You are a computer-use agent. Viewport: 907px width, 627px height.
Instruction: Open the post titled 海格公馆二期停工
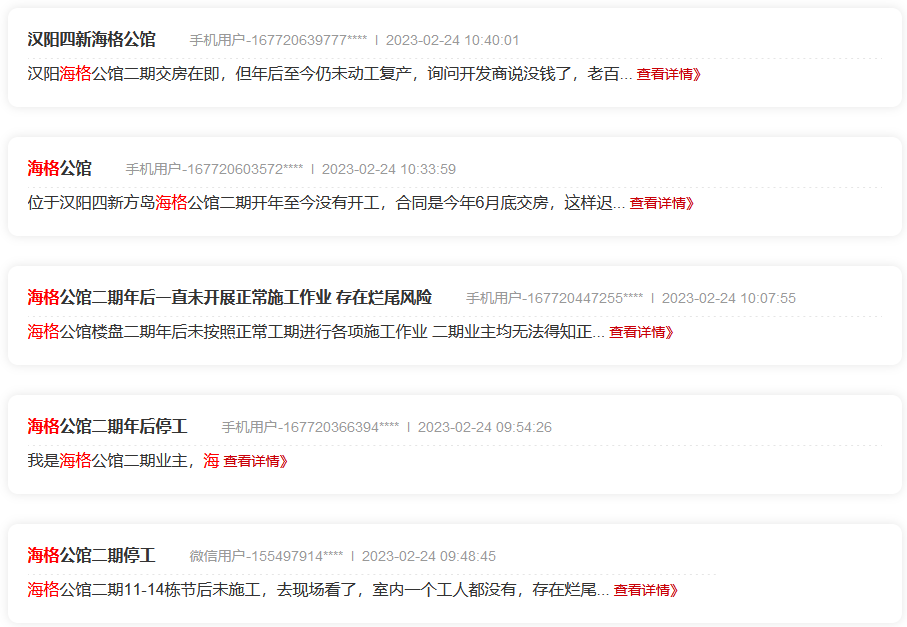[x=91, y=556]
